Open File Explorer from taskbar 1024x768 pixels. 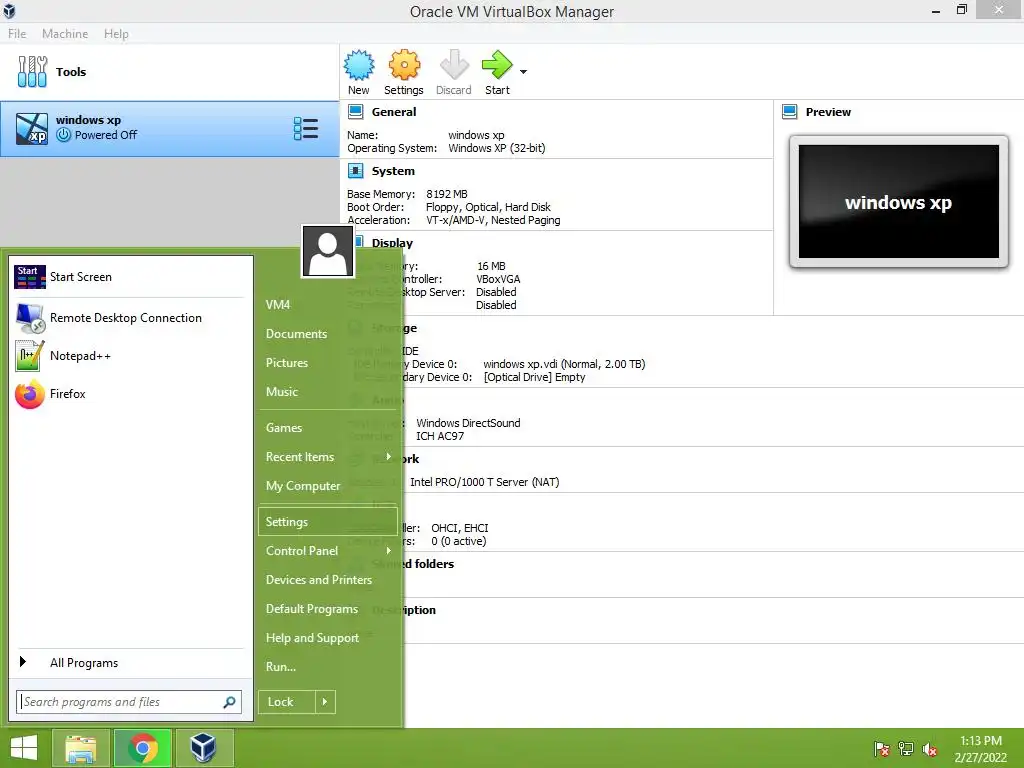80,748
